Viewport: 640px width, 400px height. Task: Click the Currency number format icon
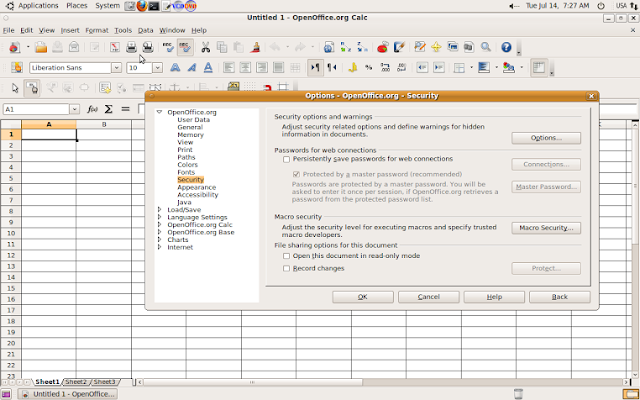click(352, 68)
